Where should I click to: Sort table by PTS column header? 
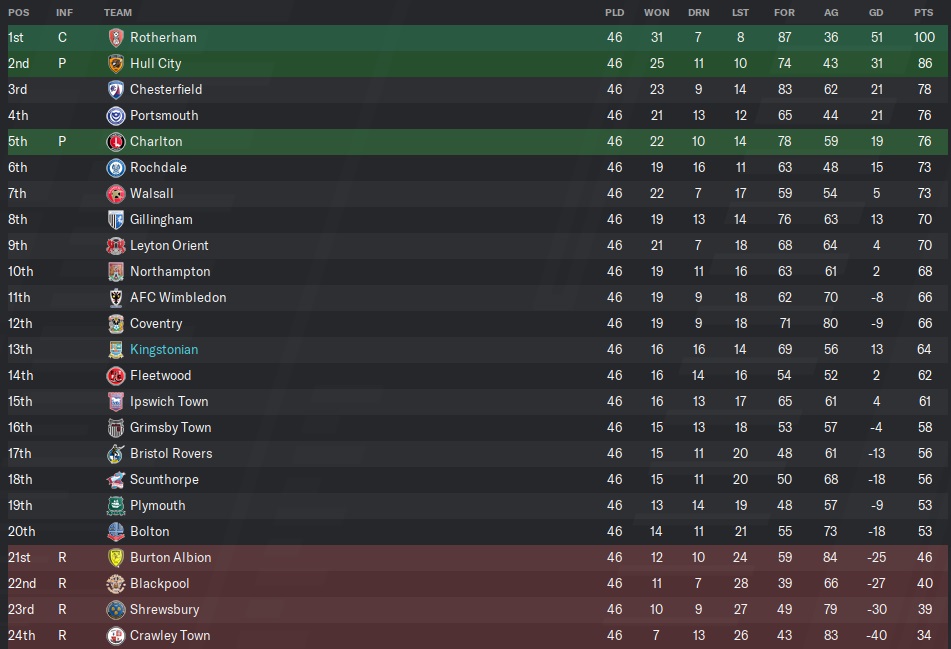(924, 12)
